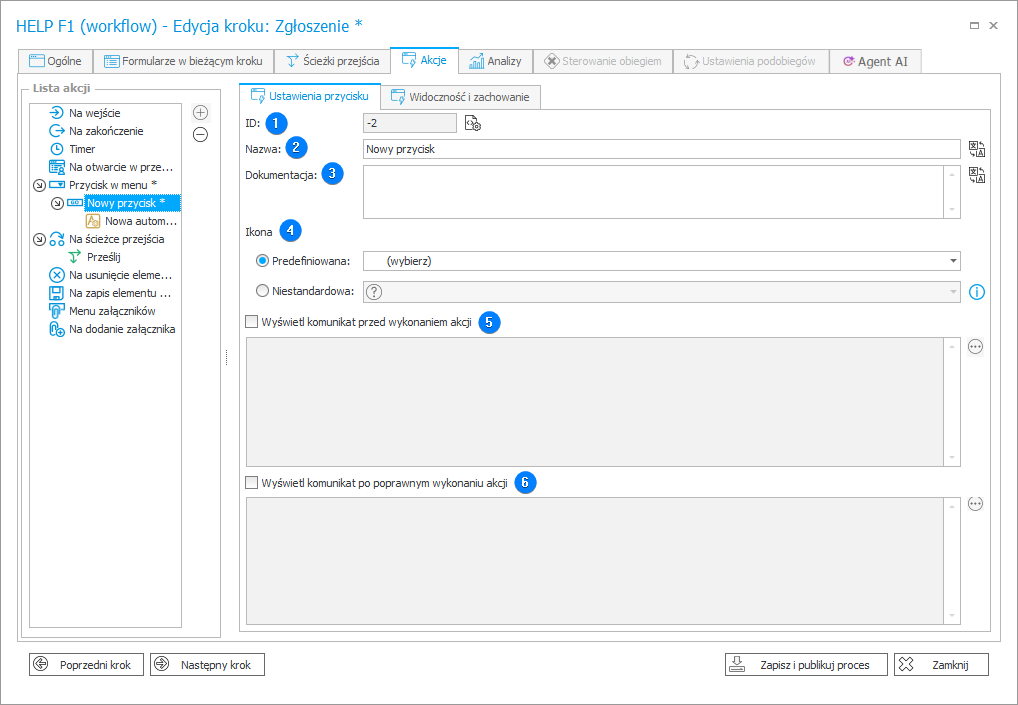
Task: Open the Predefiniowana icon dropdown
Action: point(953,261)
